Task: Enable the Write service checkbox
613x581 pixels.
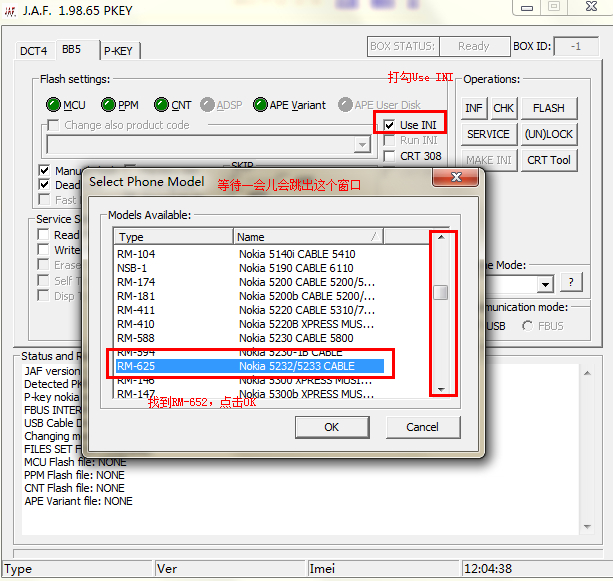Action: click(x=43, y=249)
